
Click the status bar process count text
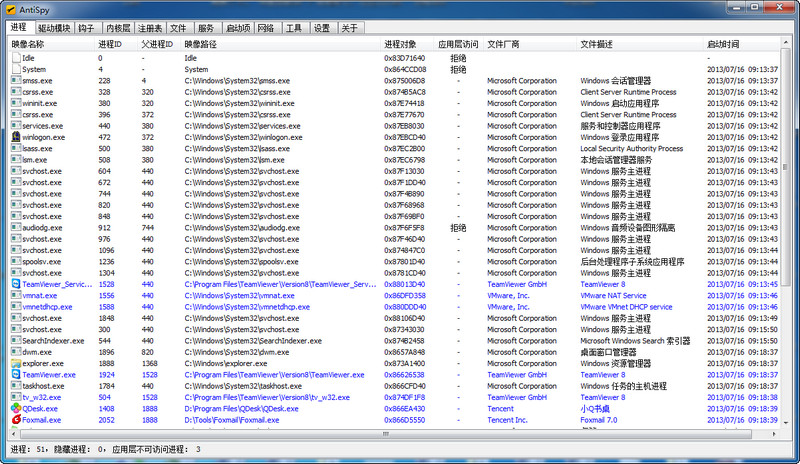pyautogui.click(x=28, y=449)
